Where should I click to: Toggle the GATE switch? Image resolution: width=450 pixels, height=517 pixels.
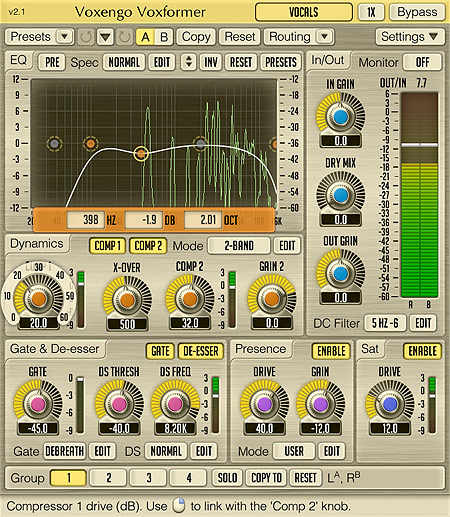click(160, 351)
